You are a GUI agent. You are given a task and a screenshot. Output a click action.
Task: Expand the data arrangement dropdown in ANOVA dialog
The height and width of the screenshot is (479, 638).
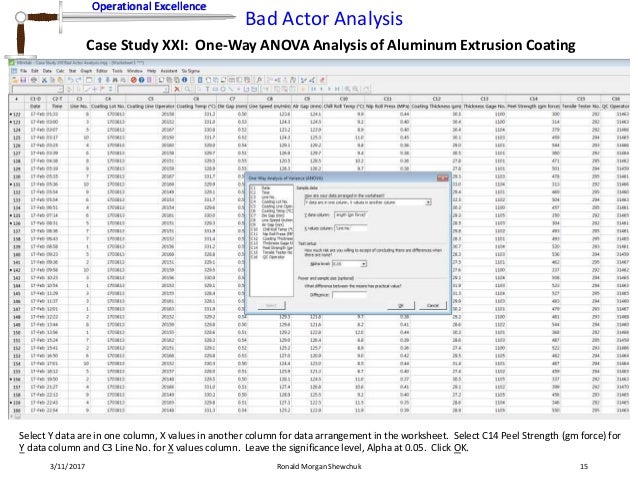(x=428, y=202)
